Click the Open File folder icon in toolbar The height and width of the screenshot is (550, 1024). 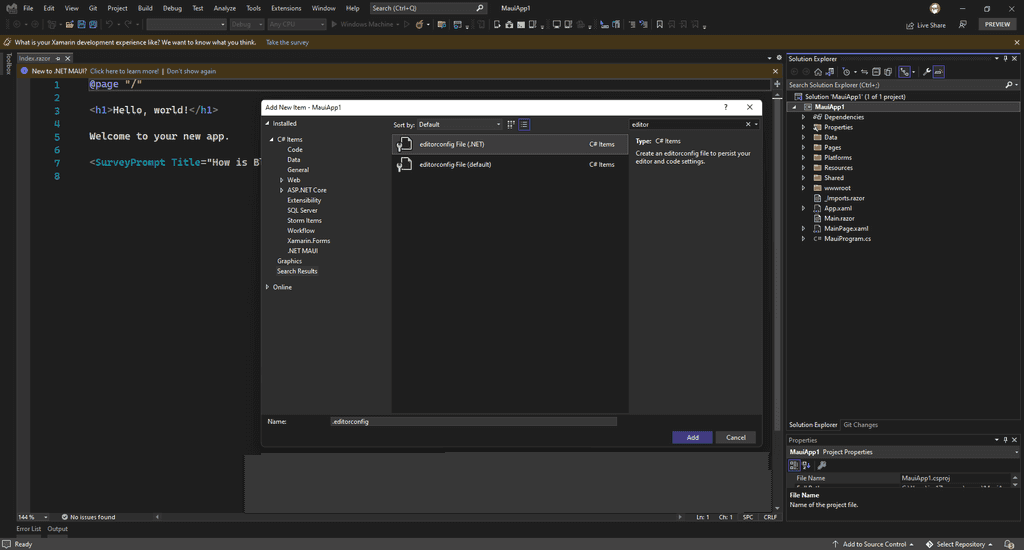pyautogui.click(x=70, y=24)
